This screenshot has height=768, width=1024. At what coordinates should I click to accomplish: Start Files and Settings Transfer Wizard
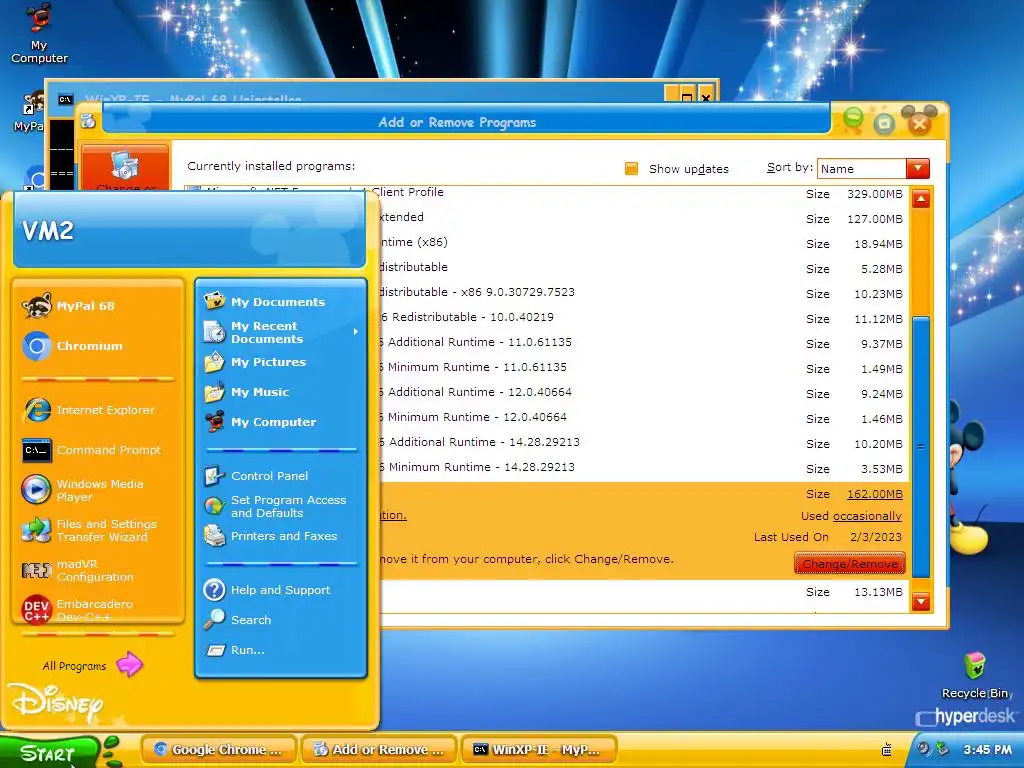98,530
